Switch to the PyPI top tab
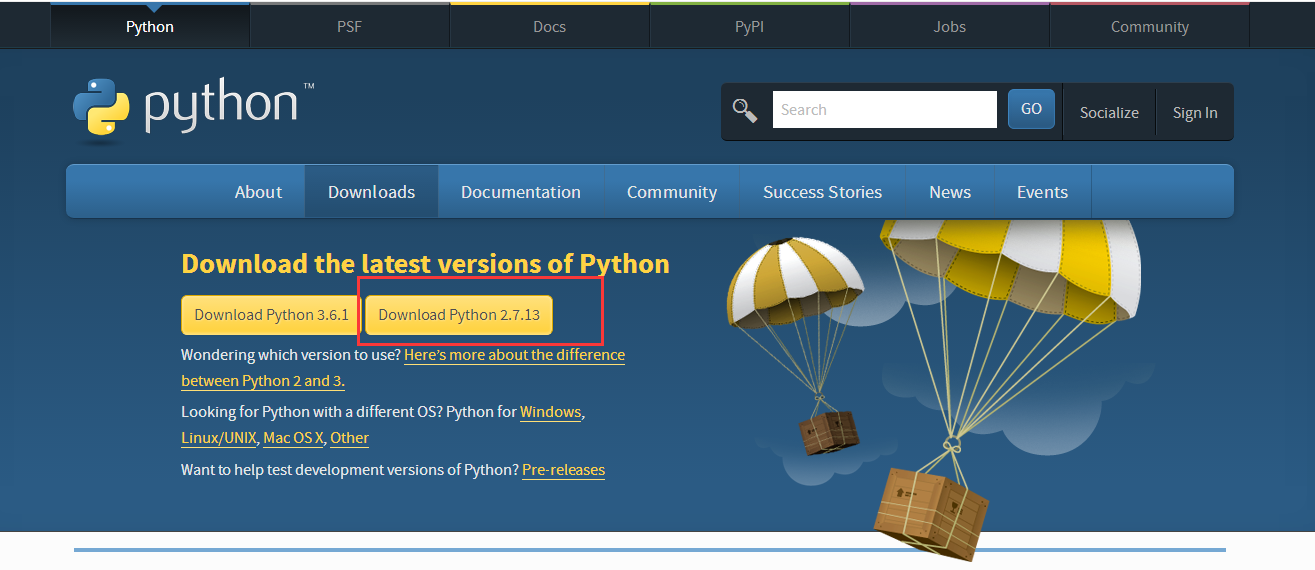This screenshot has width=1315, height=570. point(749,26)
